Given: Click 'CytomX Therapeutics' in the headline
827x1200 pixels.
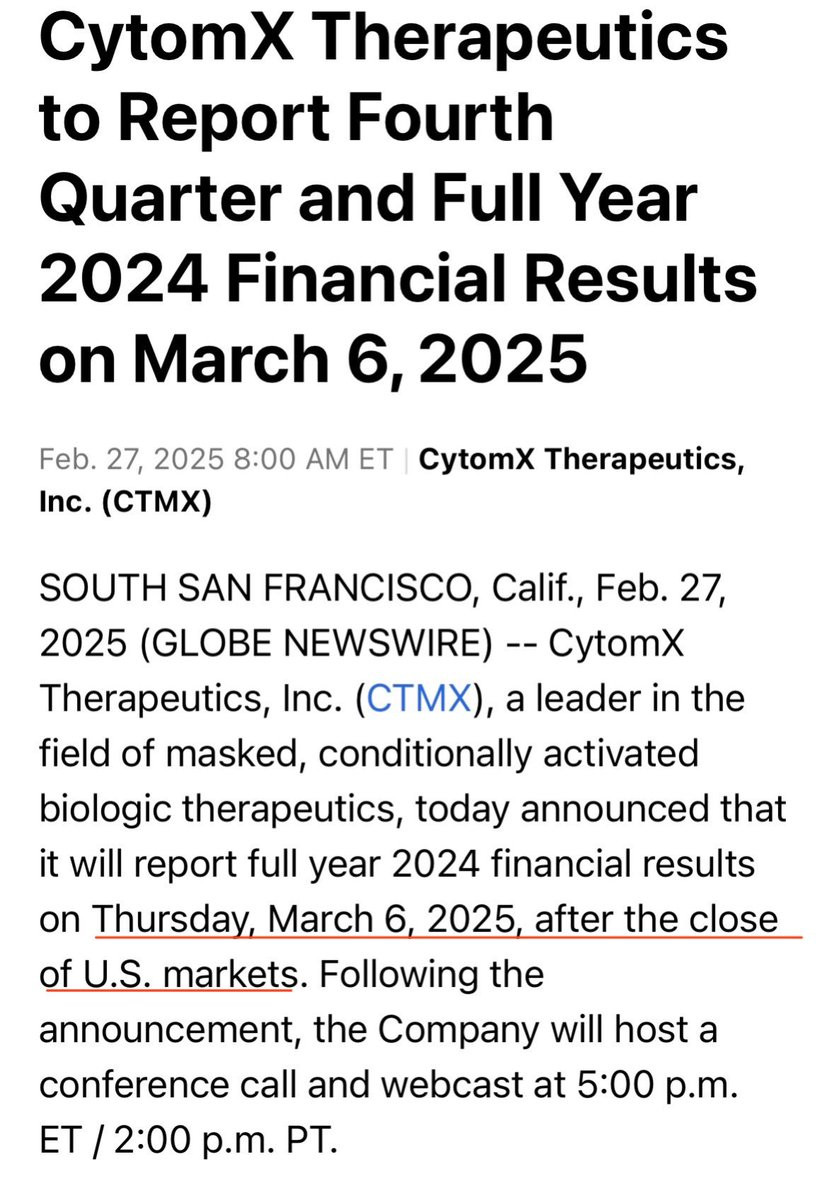Looking at the screenshot, I should pyautogui.click(x=383, y=36).
